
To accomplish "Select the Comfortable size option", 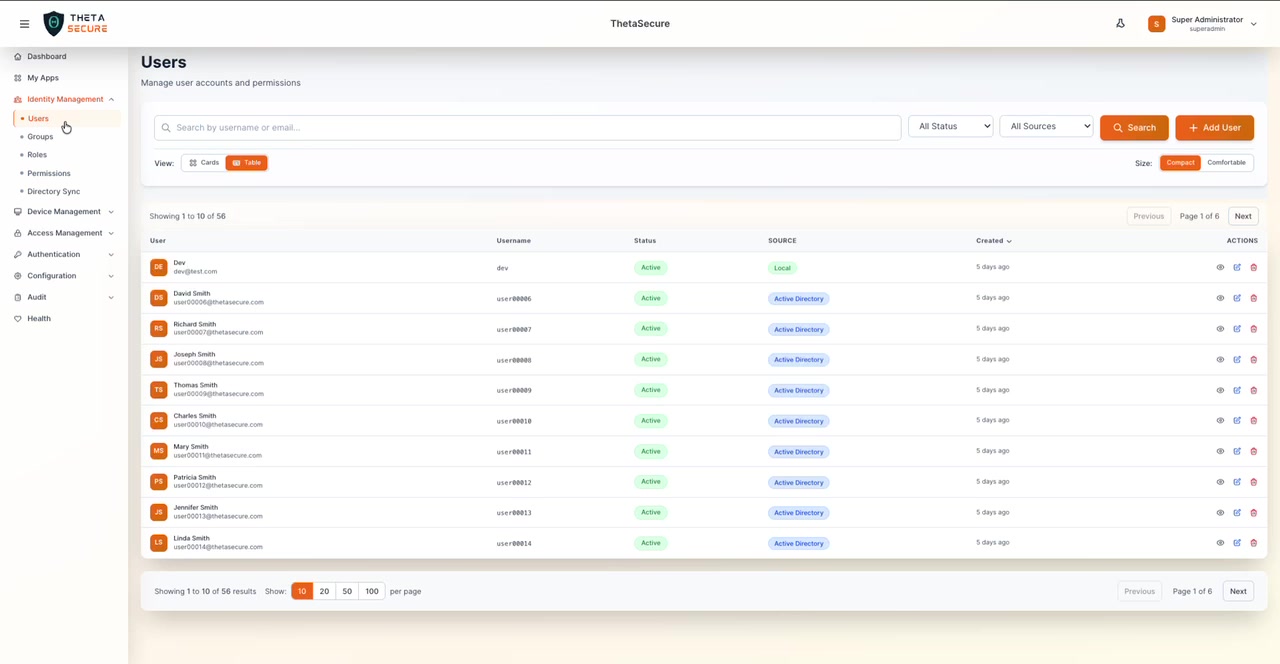I will 1226,162.
